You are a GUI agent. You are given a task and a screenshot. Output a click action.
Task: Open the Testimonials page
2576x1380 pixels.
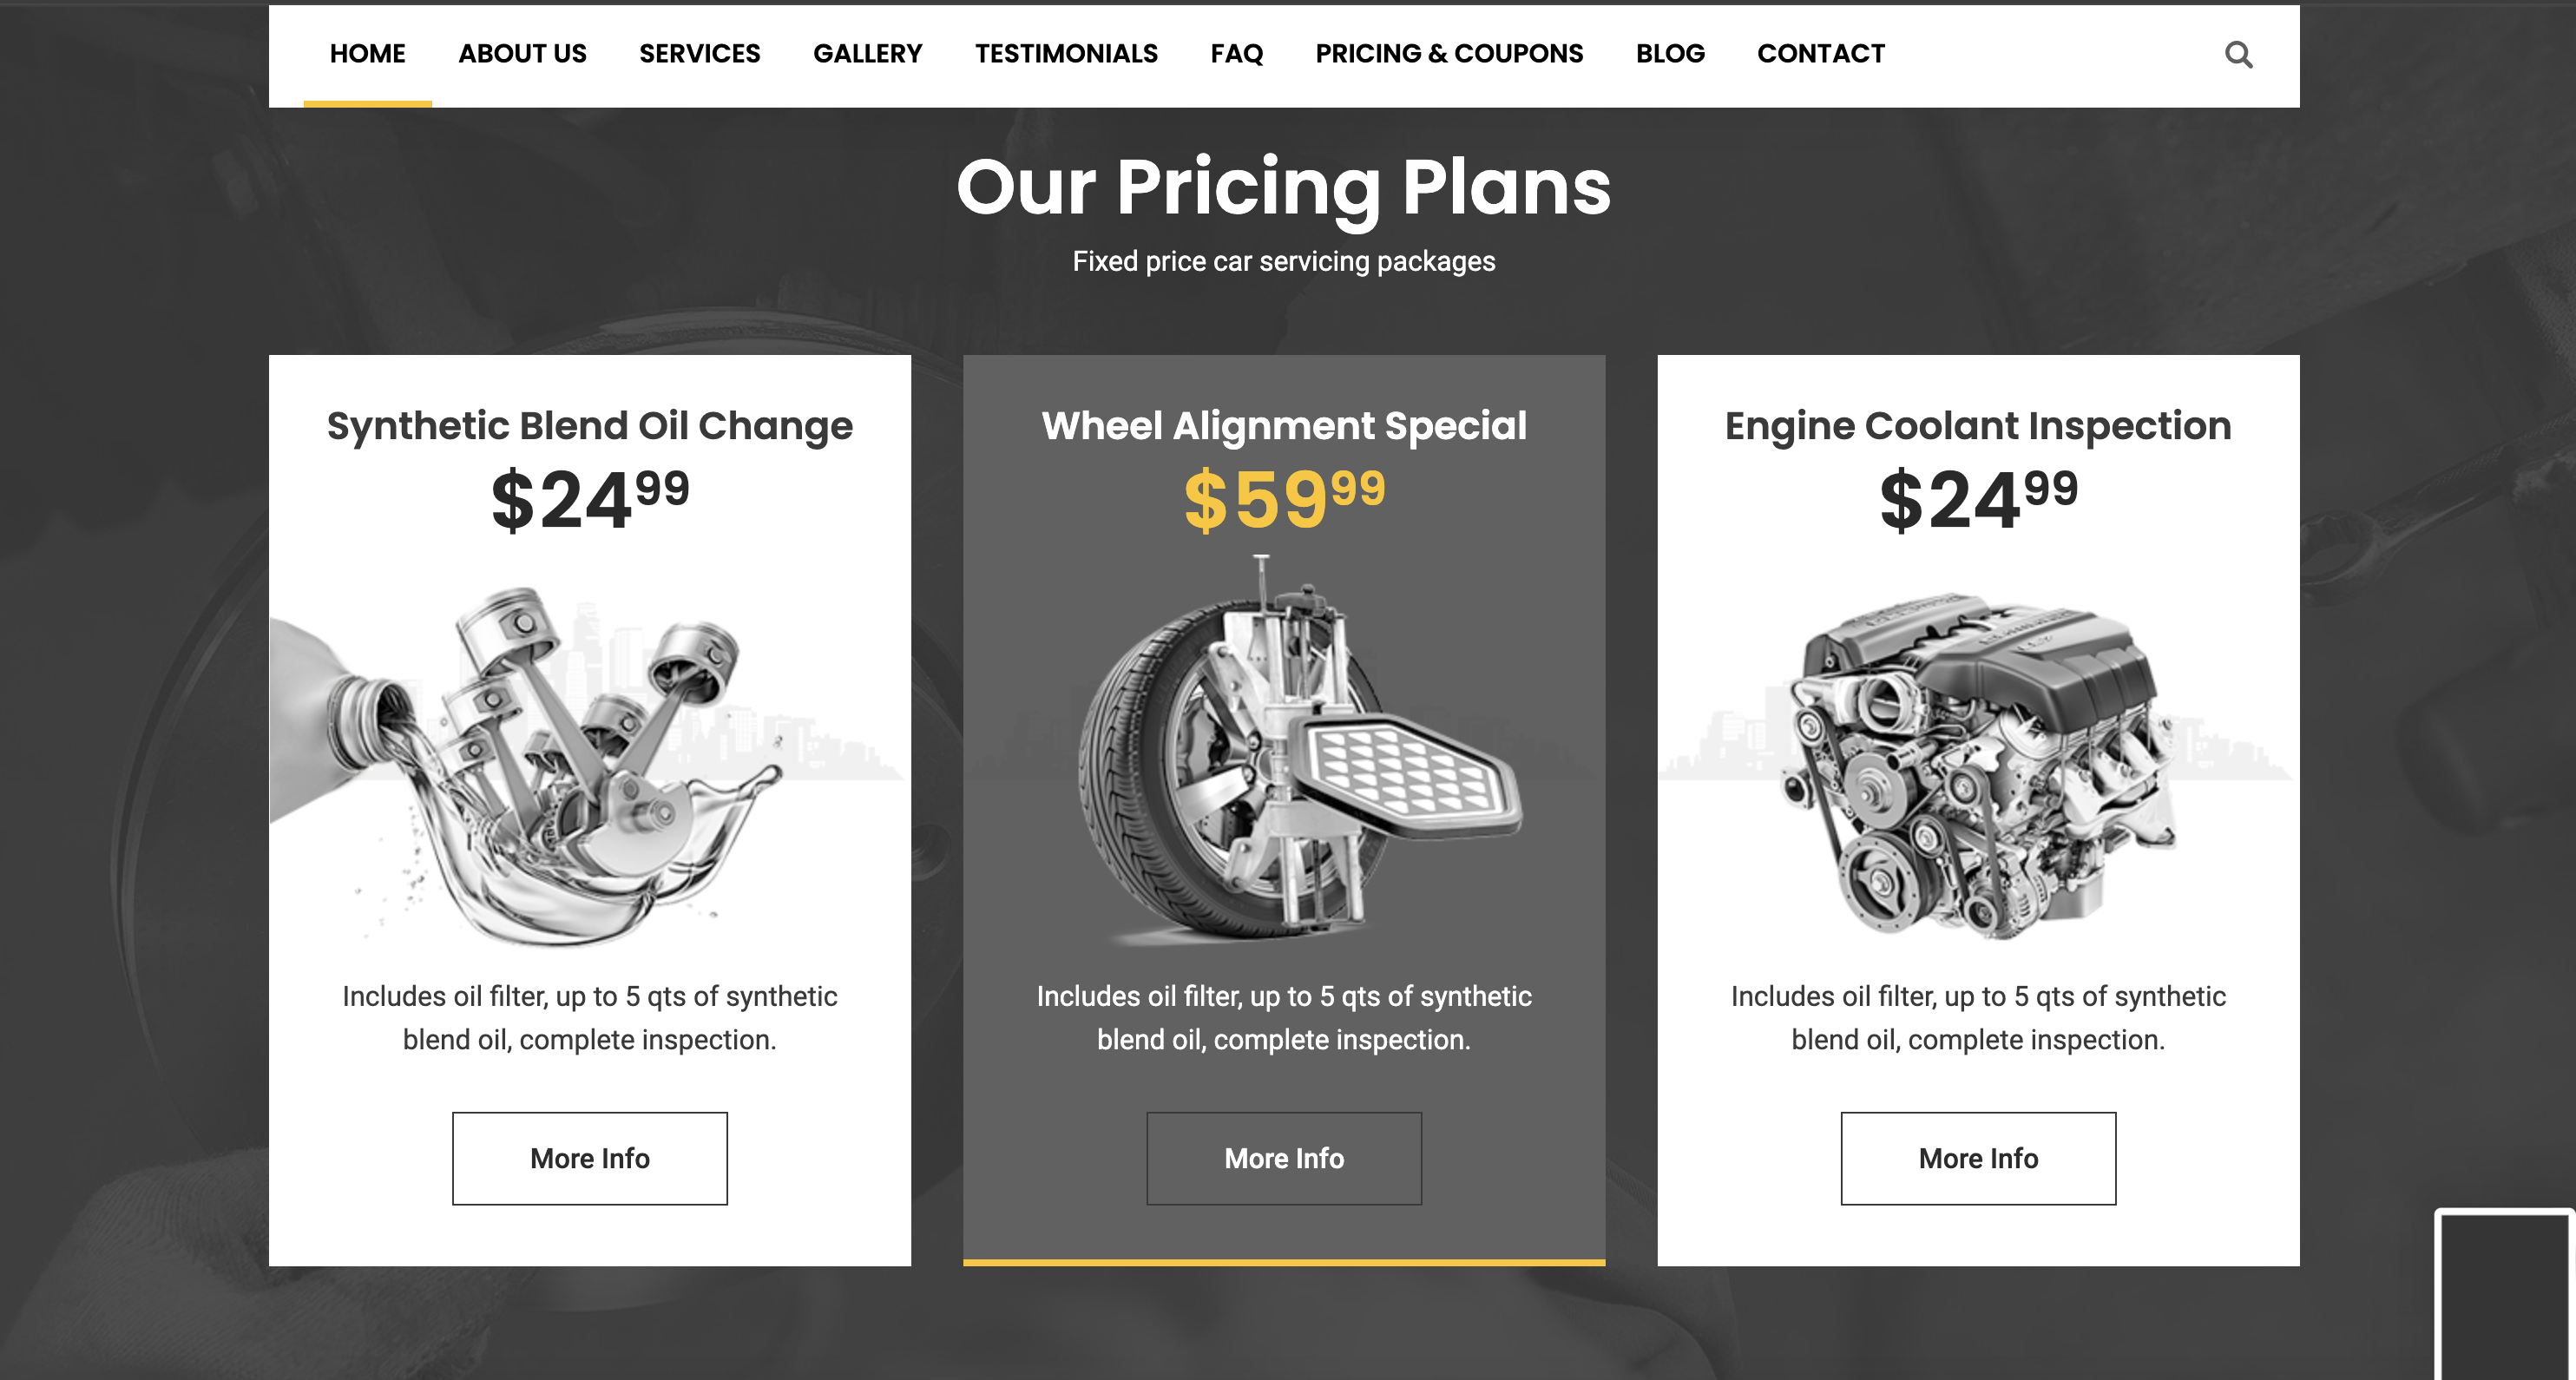[1066, 54]
